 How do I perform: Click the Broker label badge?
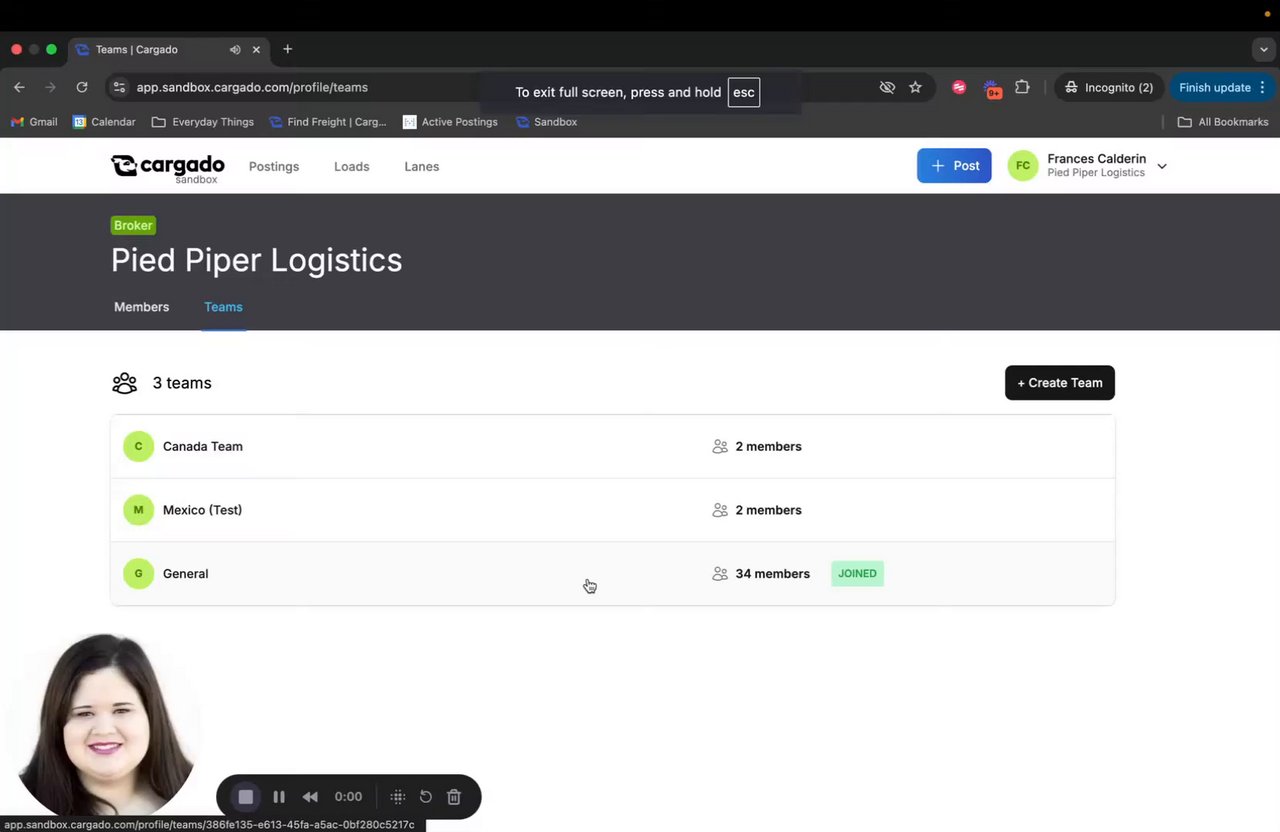133,225
